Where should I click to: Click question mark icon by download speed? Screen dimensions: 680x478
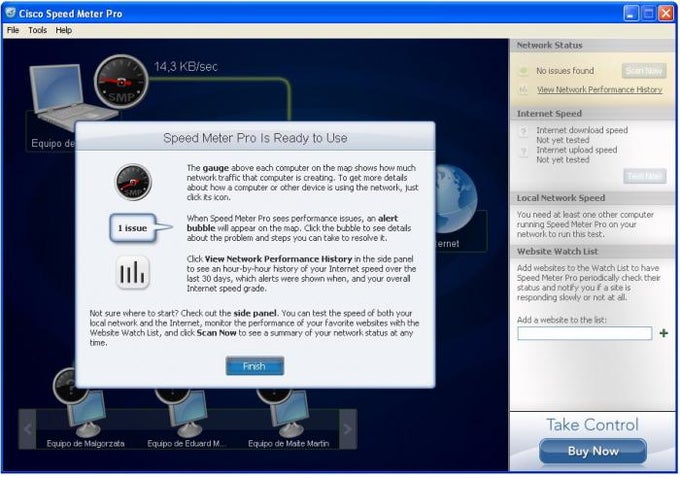[524, 131]
